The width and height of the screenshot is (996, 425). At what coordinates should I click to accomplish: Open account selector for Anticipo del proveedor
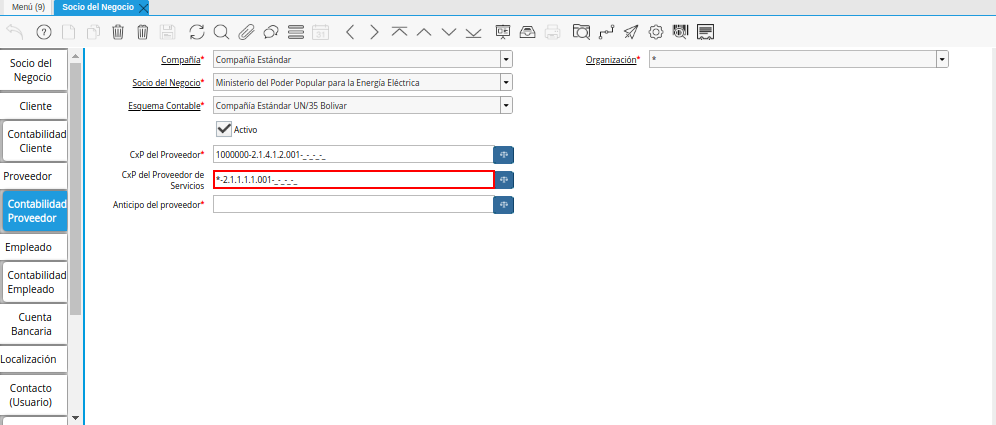tap(504, 205)
